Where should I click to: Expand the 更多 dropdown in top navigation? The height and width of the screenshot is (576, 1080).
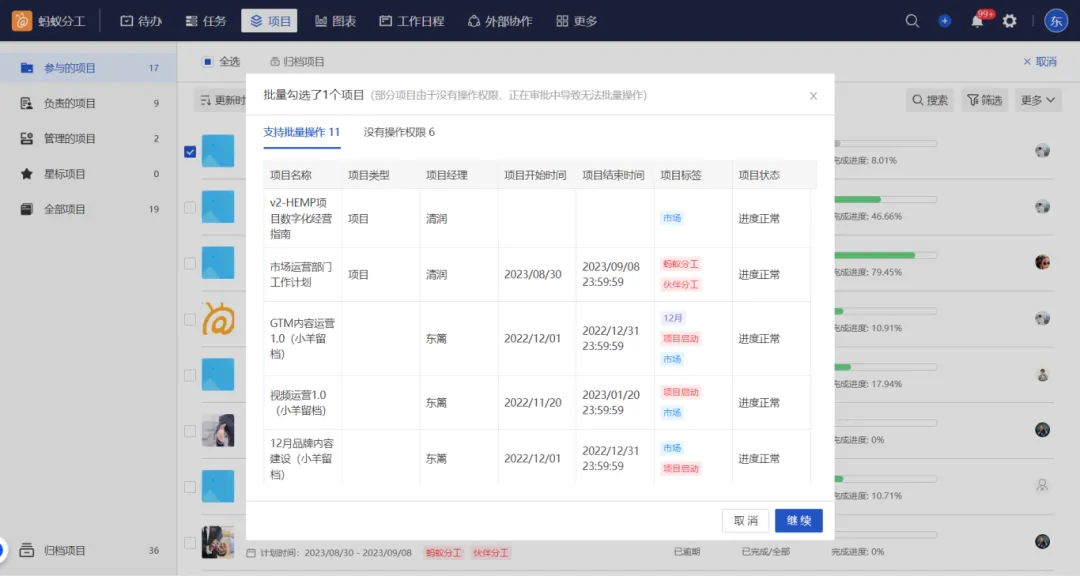pos(576,21)
